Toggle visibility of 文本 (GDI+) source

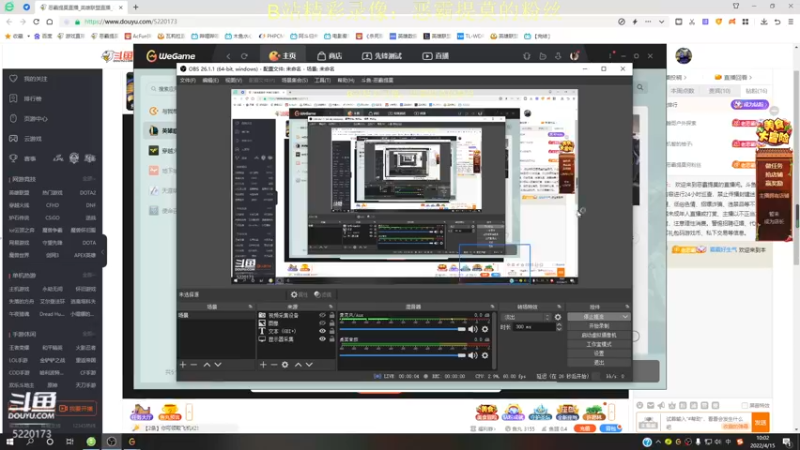[x=322, y=331]
